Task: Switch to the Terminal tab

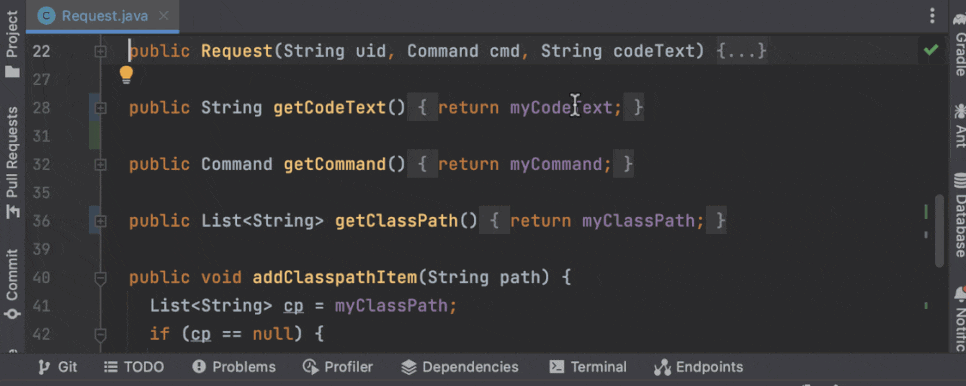Action: (x=588, y=368)
